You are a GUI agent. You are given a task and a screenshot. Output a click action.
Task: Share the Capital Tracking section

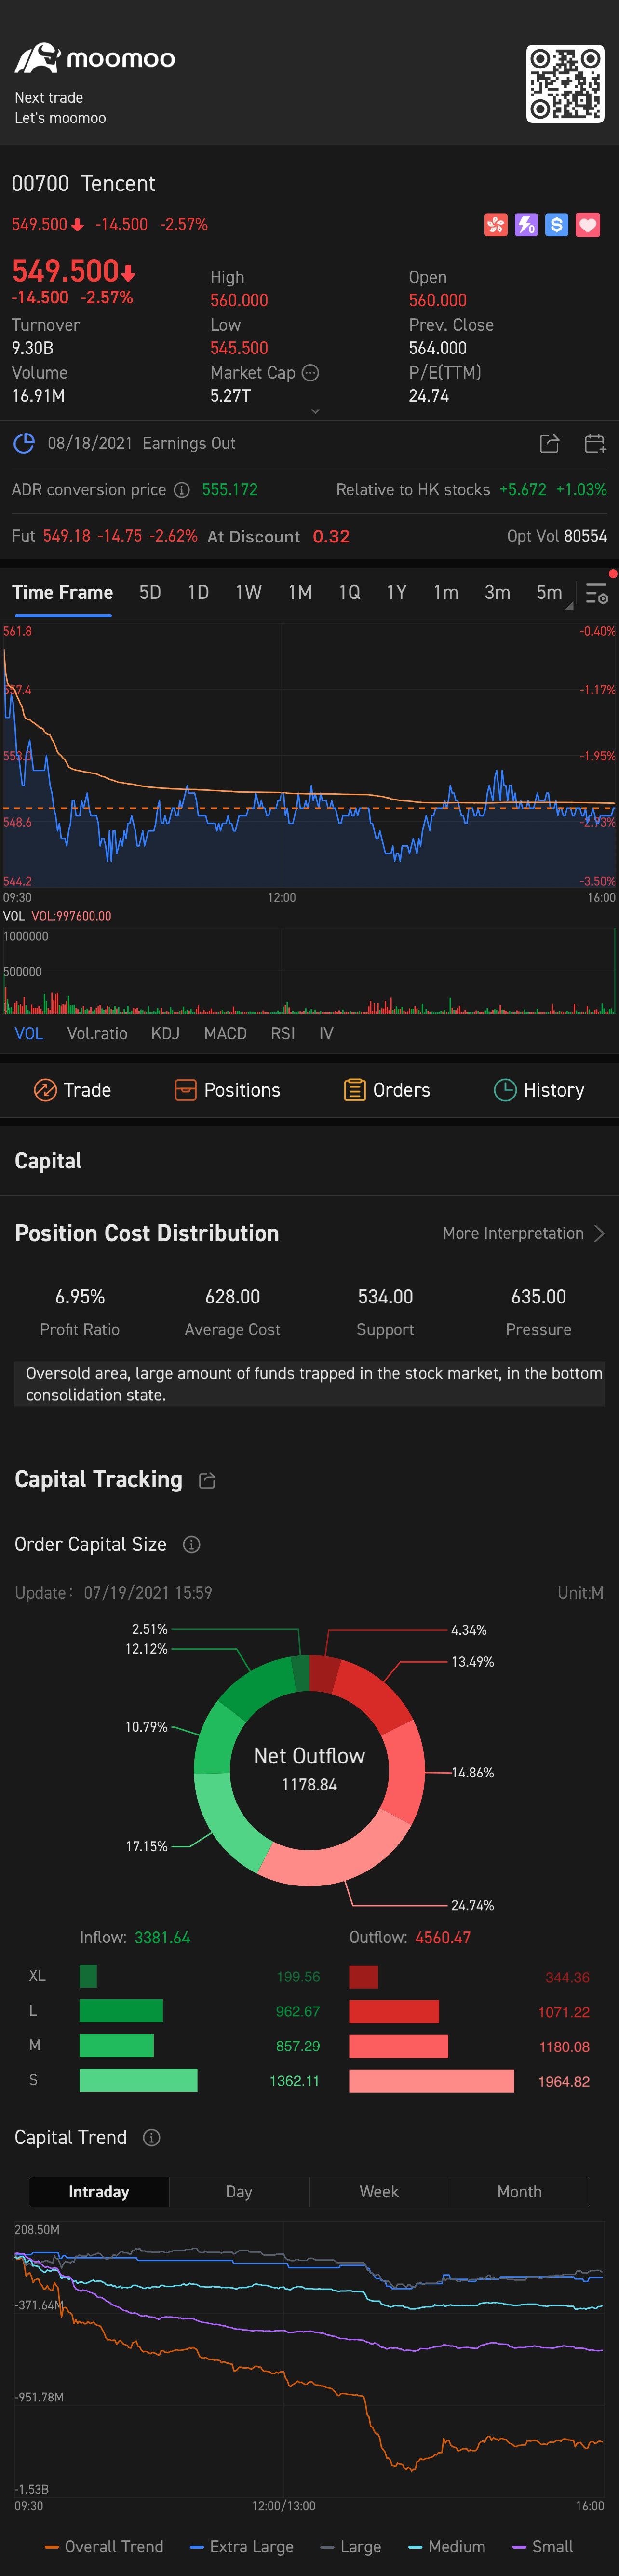[x=207, y=1481]
